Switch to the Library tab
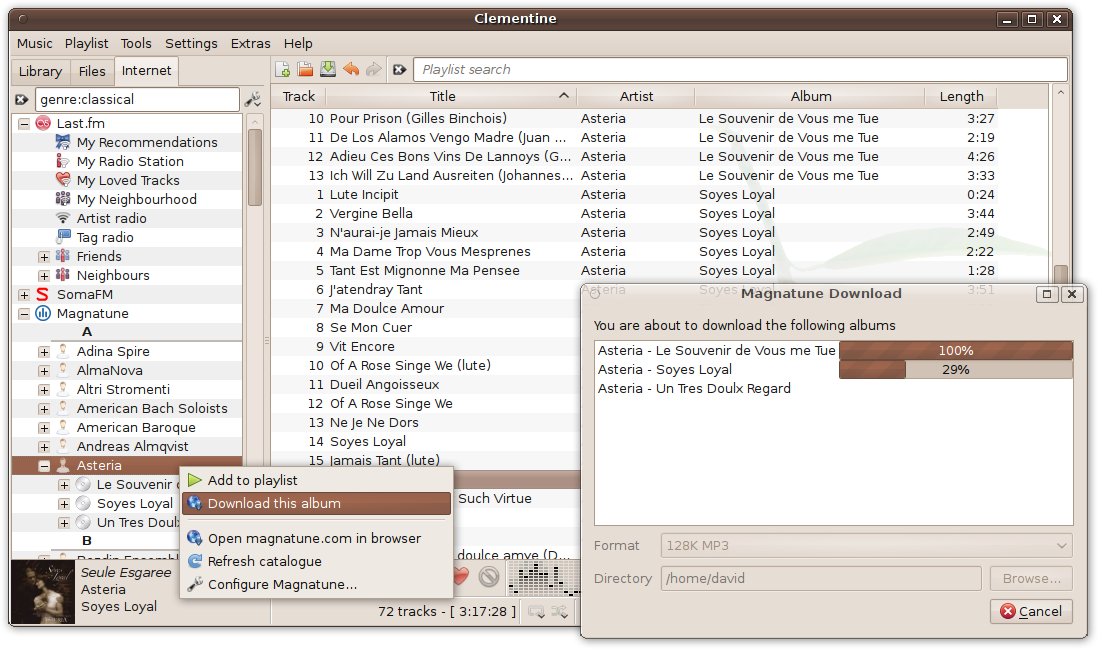 39,71
